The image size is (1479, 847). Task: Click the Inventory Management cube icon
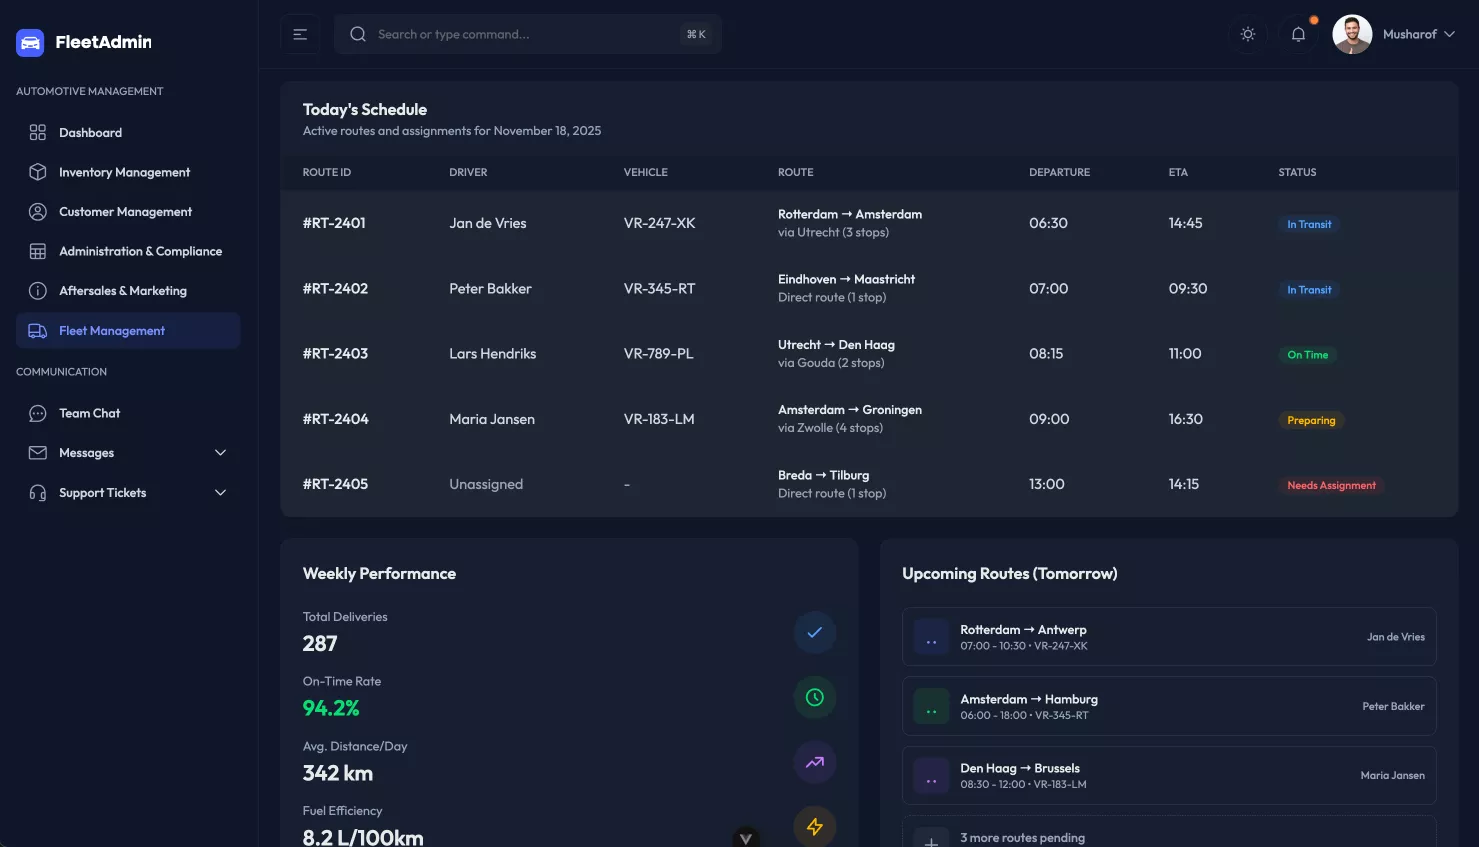click(38, 172)
